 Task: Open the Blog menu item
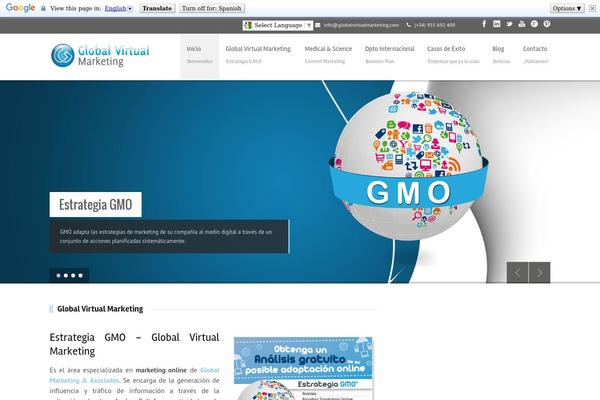501,54
